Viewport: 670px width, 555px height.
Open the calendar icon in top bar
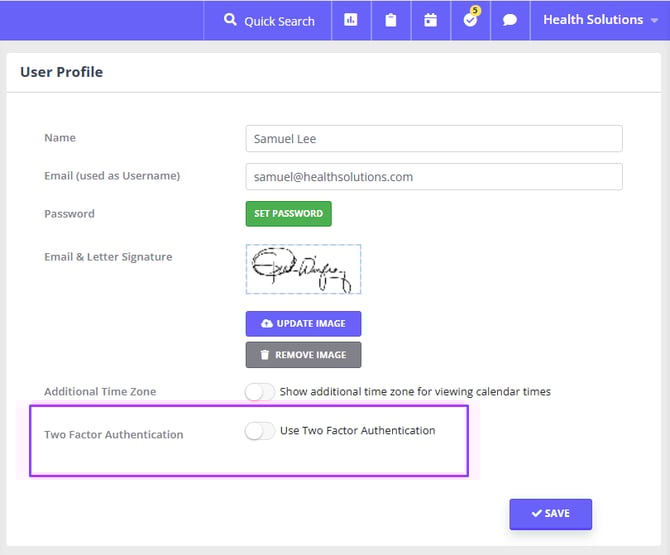(430, 20)
